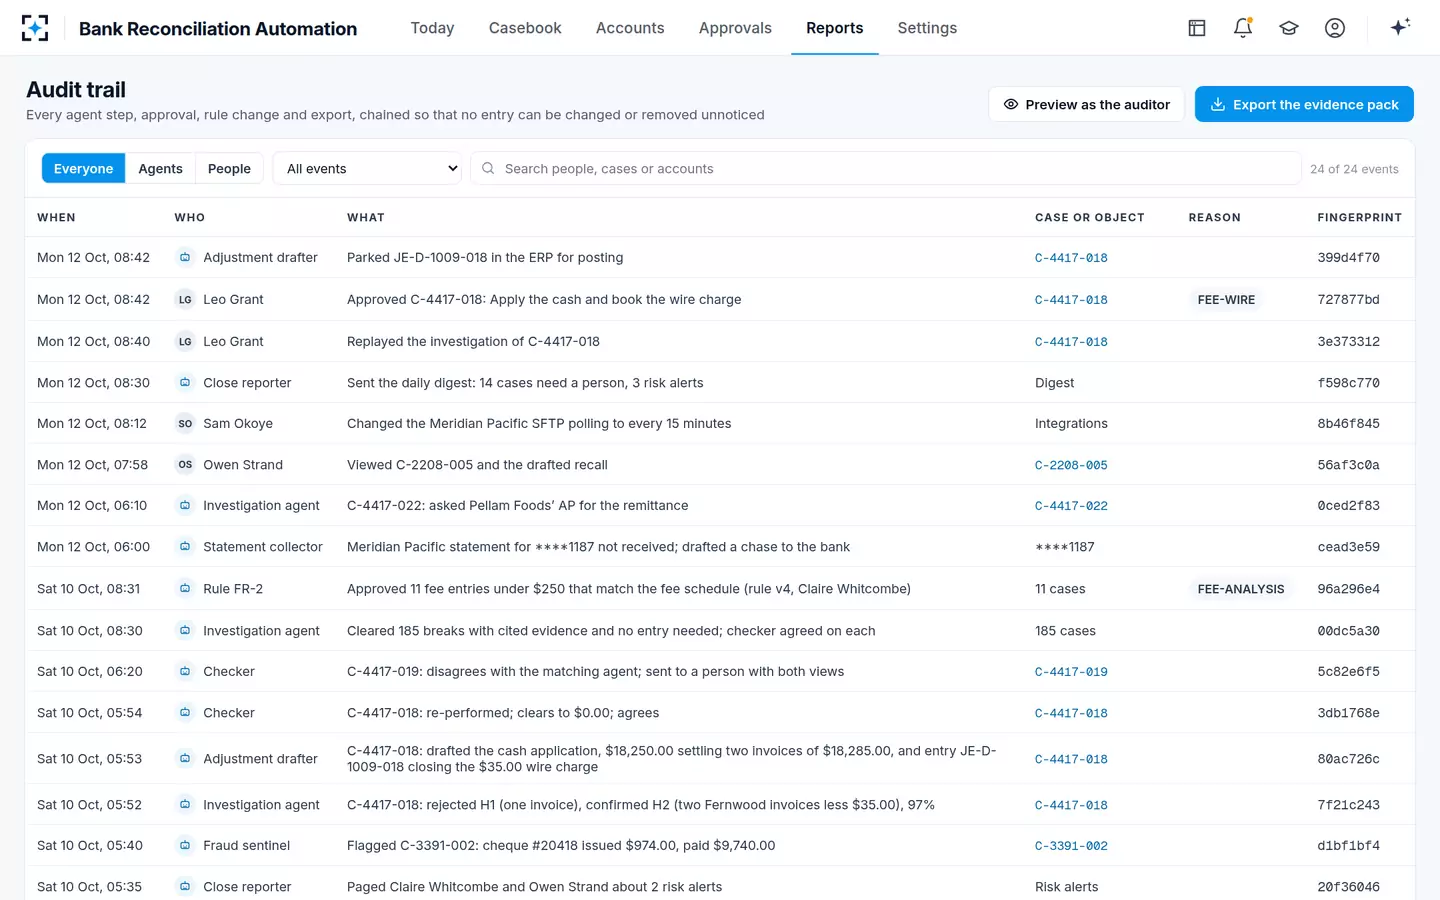This screenshot has width=1440, height=900.
Task: Open the graduation cap learning icon
Action: pyautogui.click(x=1289, y=28)
